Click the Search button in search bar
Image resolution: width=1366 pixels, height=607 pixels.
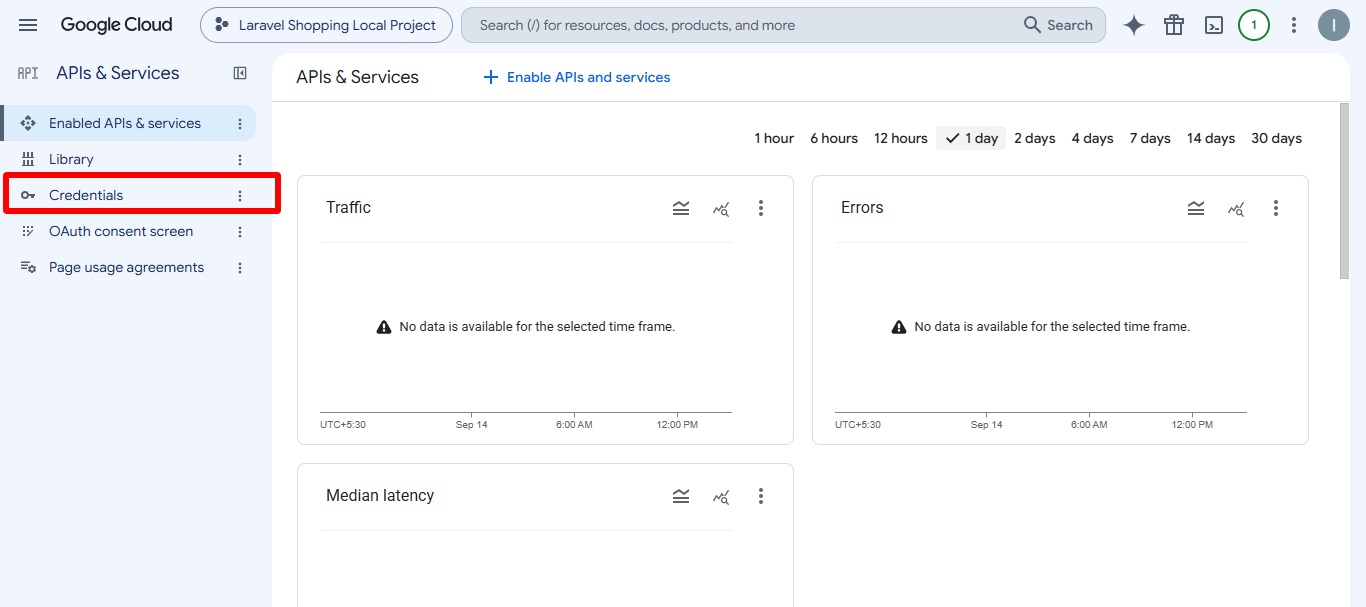point(1059,25)
